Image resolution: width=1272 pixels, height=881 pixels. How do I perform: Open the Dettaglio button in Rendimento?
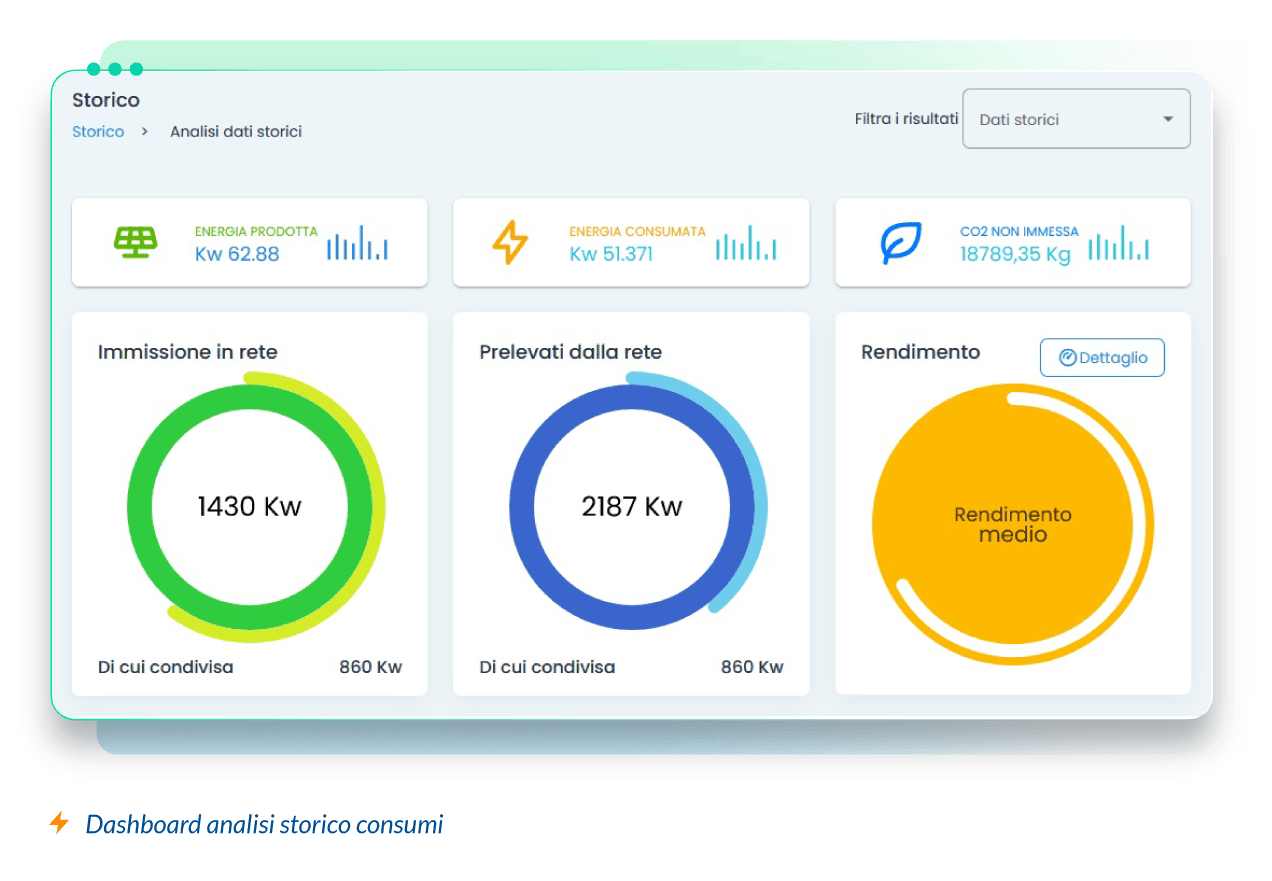pyautogui.click(x=1102, y=358)
